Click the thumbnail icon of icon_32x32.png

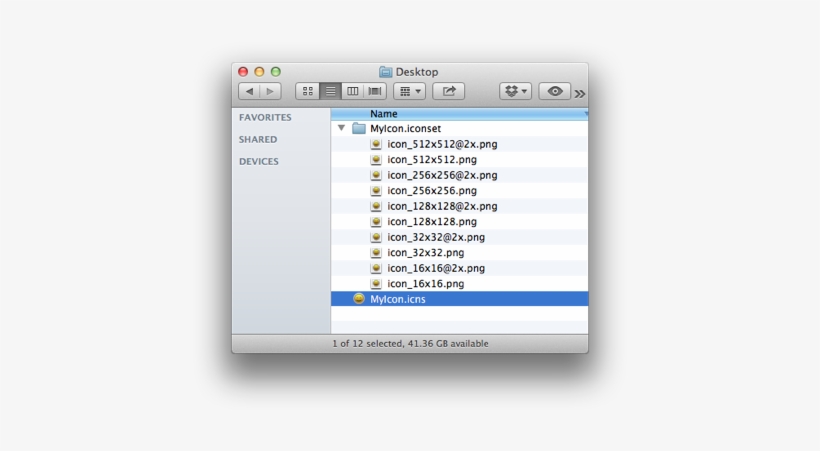pos(376,253)
